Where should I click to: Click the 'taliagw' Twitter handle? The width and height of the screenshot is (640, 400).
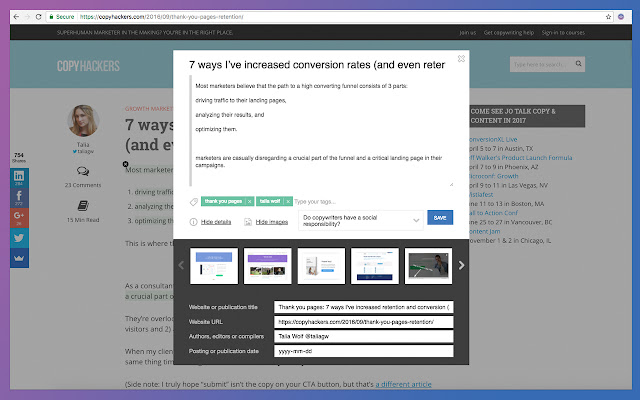click(83, 151)
